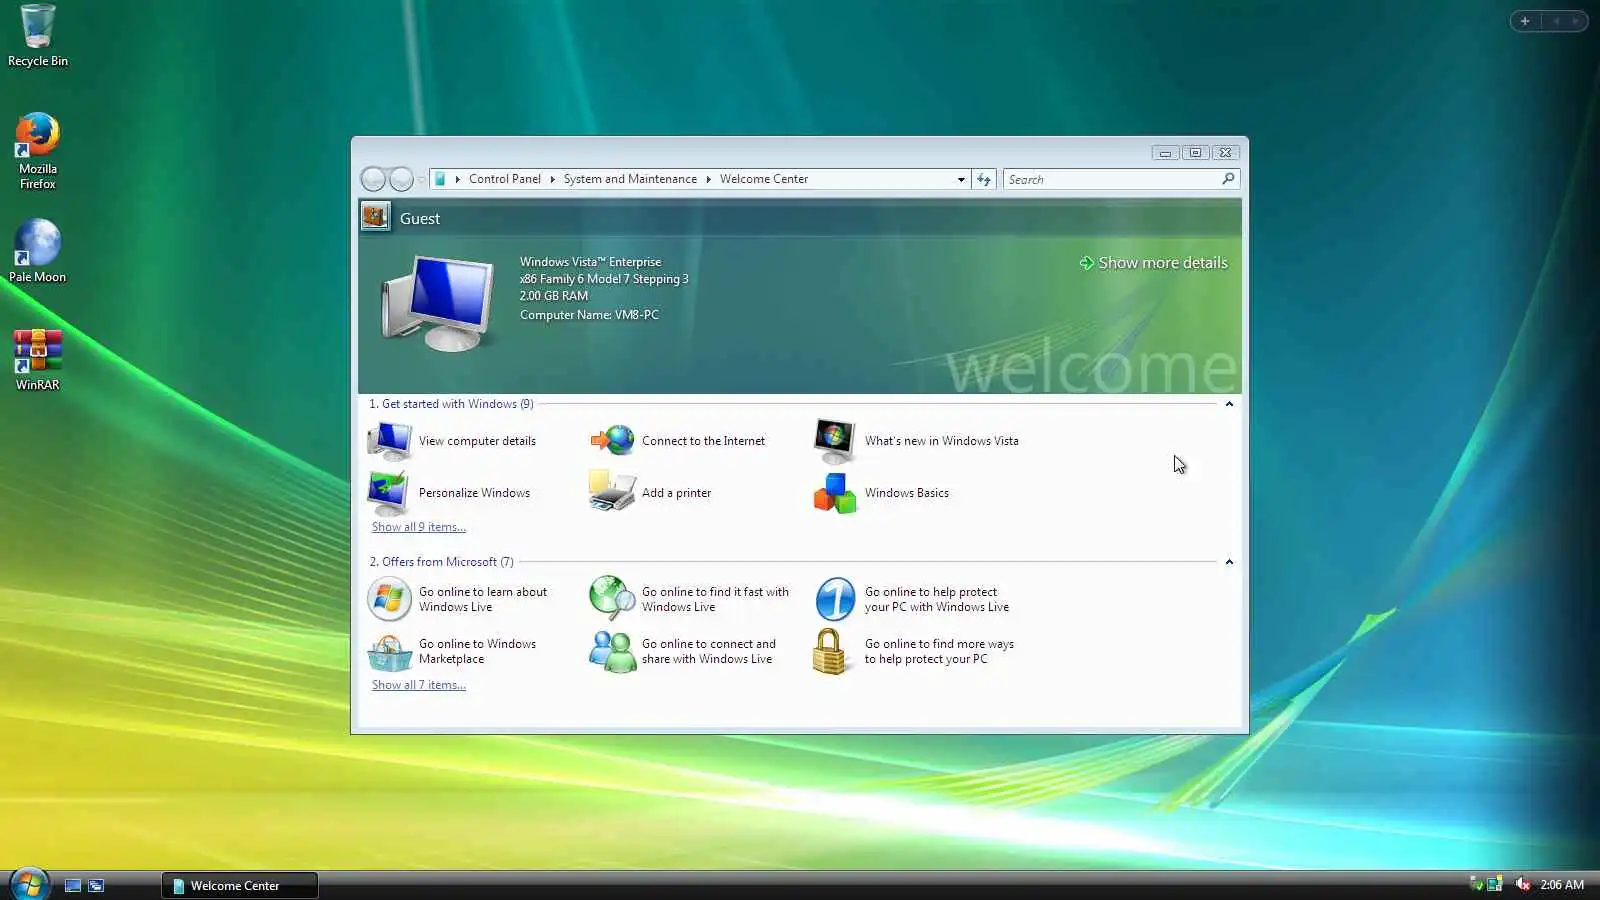Image resolution: width=1600 pixels, height=900 pixels.
Task: Select Mozilla Firefox desktop shortcut
Action: [38, 151]
